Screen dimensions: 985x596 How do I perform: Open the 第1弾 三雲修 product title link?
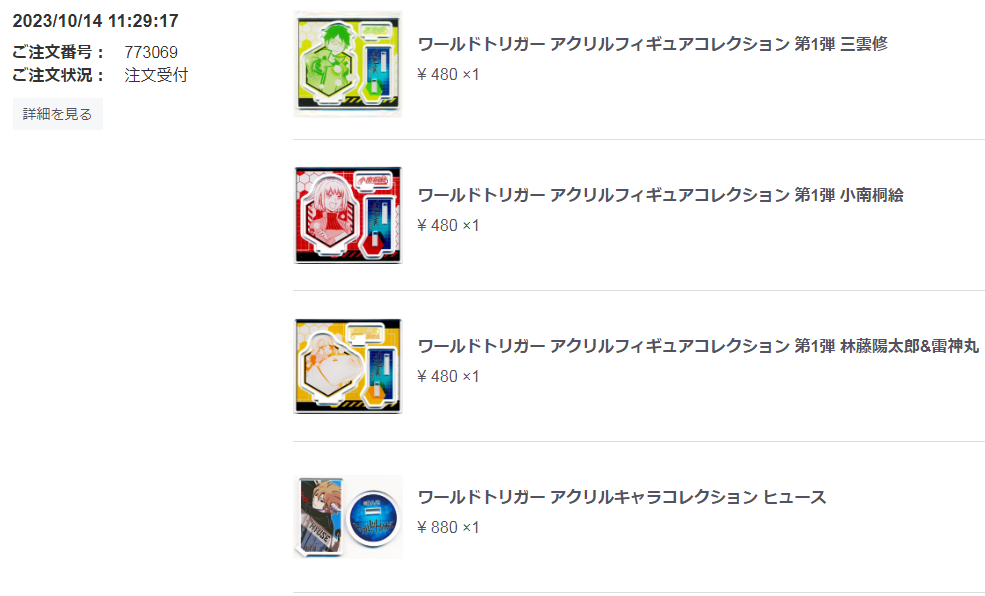(653, 44)
